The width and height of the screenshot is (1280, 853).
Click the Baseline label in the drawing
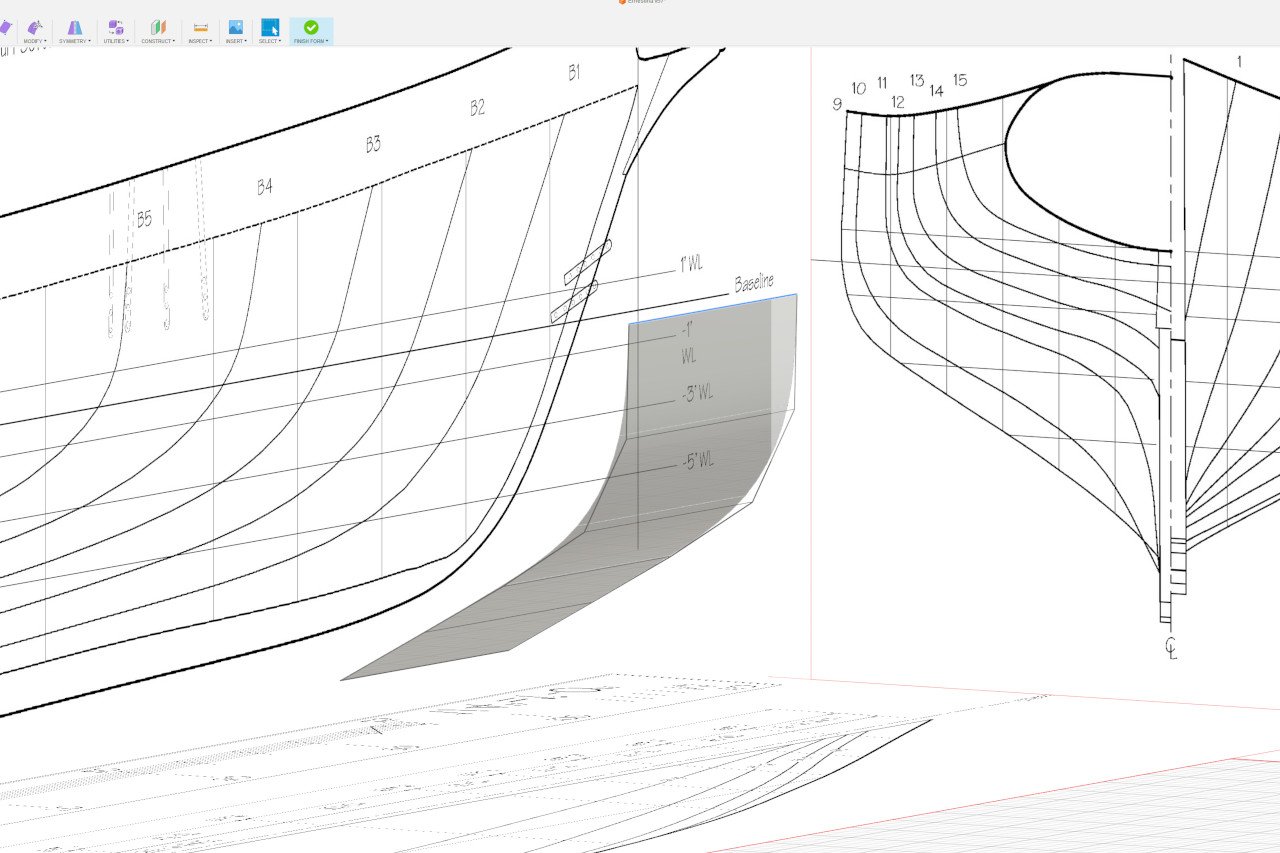[755, 283]
